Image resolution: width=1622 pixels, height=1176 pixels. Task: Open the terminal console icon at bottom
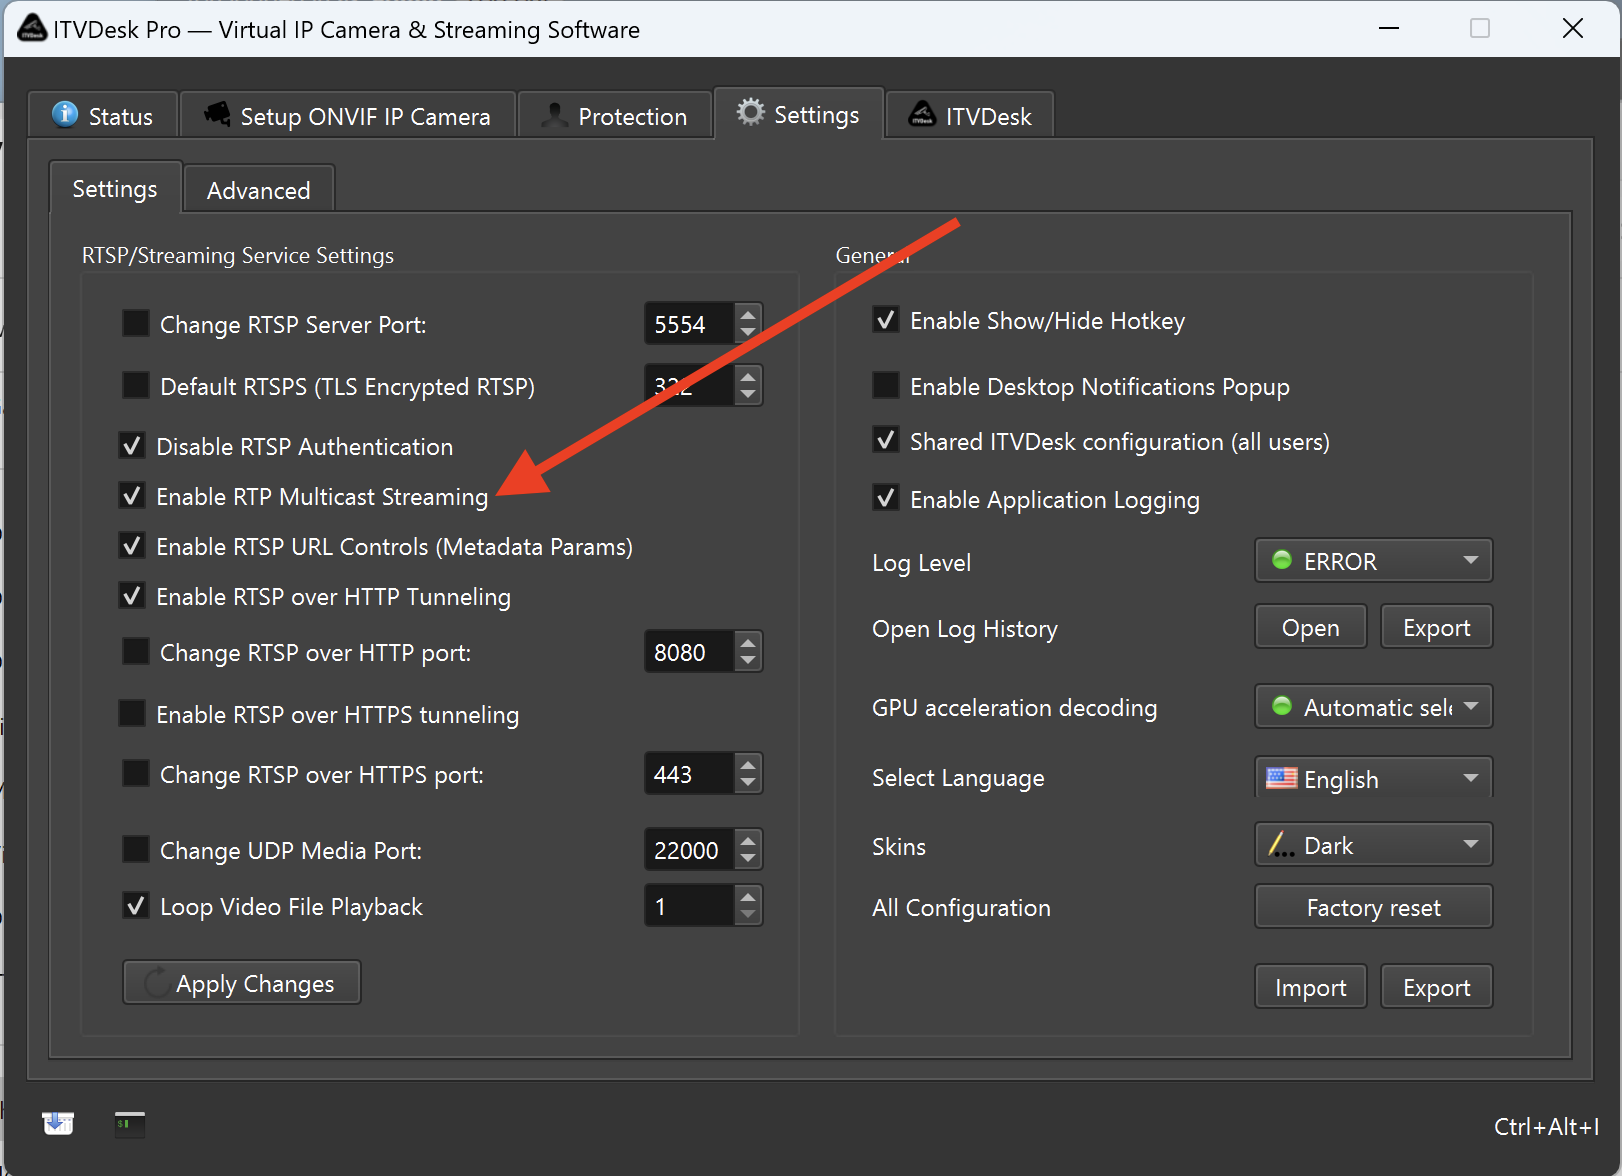coord(130,1124)
